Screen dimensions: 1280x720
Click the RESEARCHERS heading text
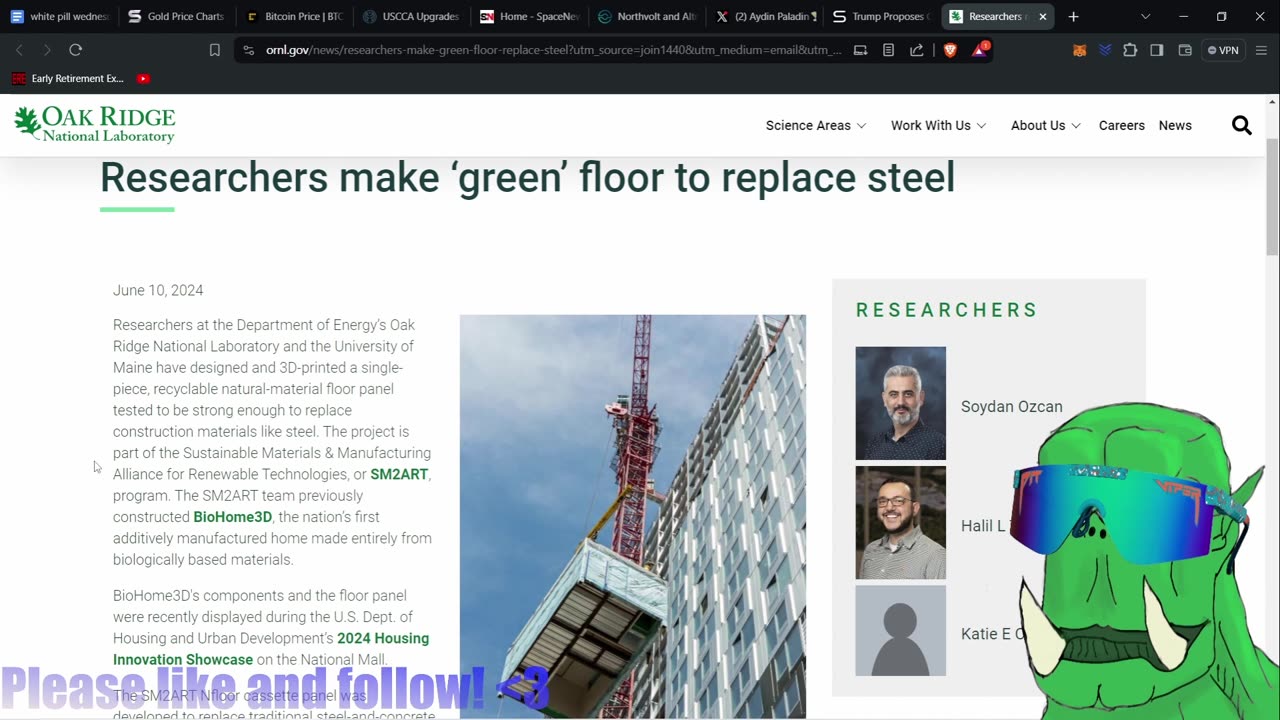(946, 310)
